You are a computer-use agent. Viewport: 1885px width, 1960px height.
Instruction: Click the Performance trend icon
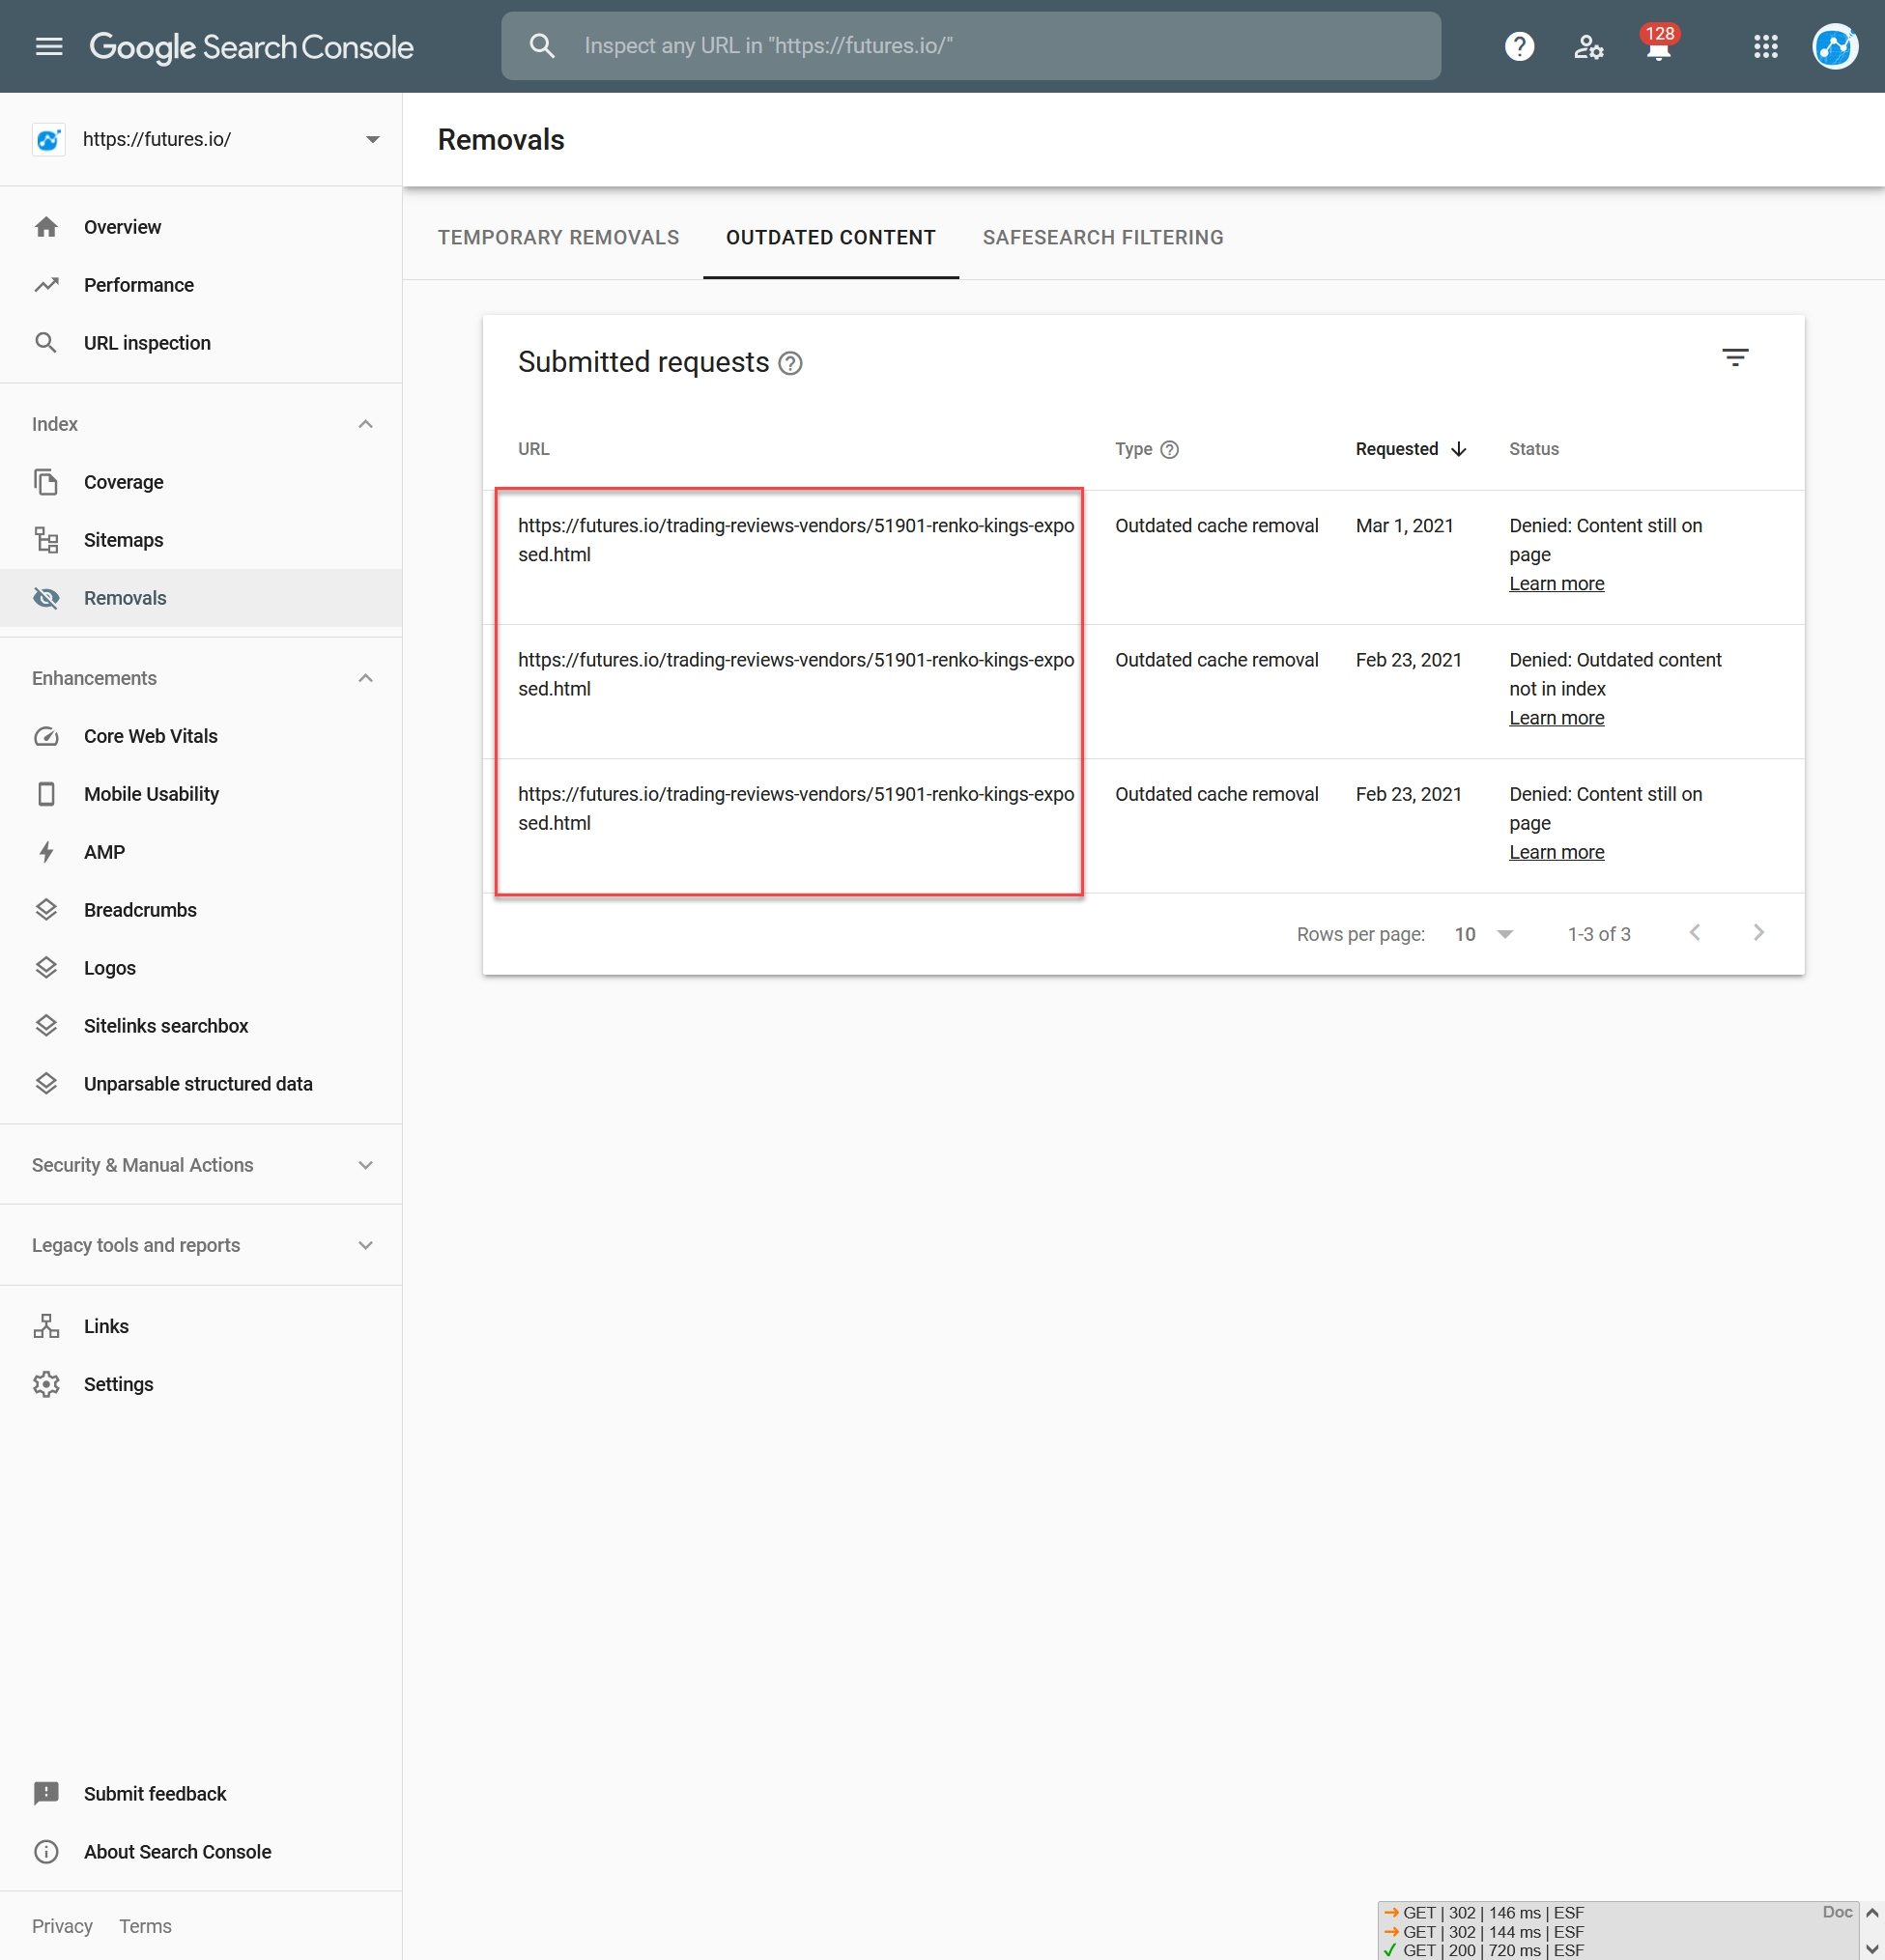tap(46, 285)
